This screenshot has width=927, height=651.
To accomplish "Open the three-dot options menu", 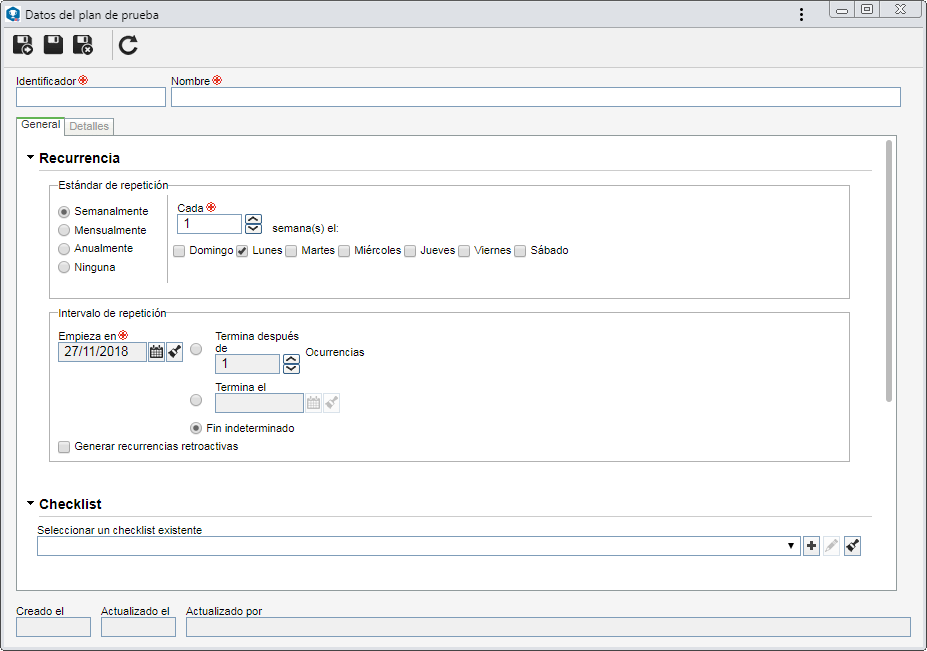I will point(801,14).
